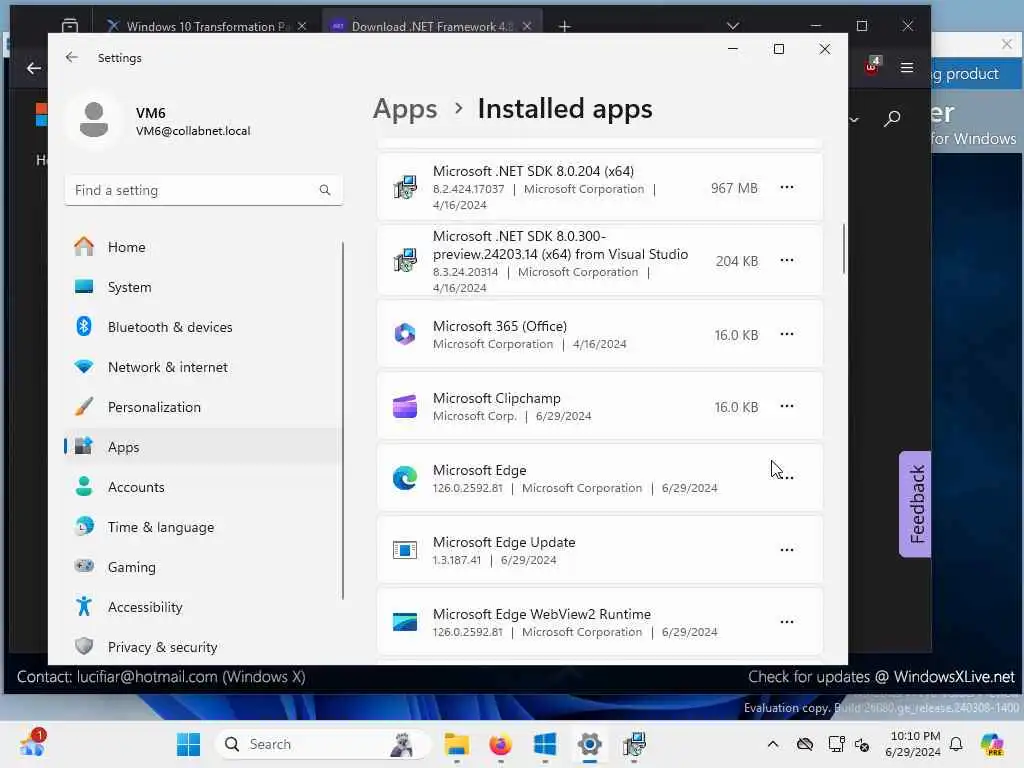Viewport: 1024px width, 768px height.
Task: Click the Microsoft Clipchamp app name
Action: point(496,398)
